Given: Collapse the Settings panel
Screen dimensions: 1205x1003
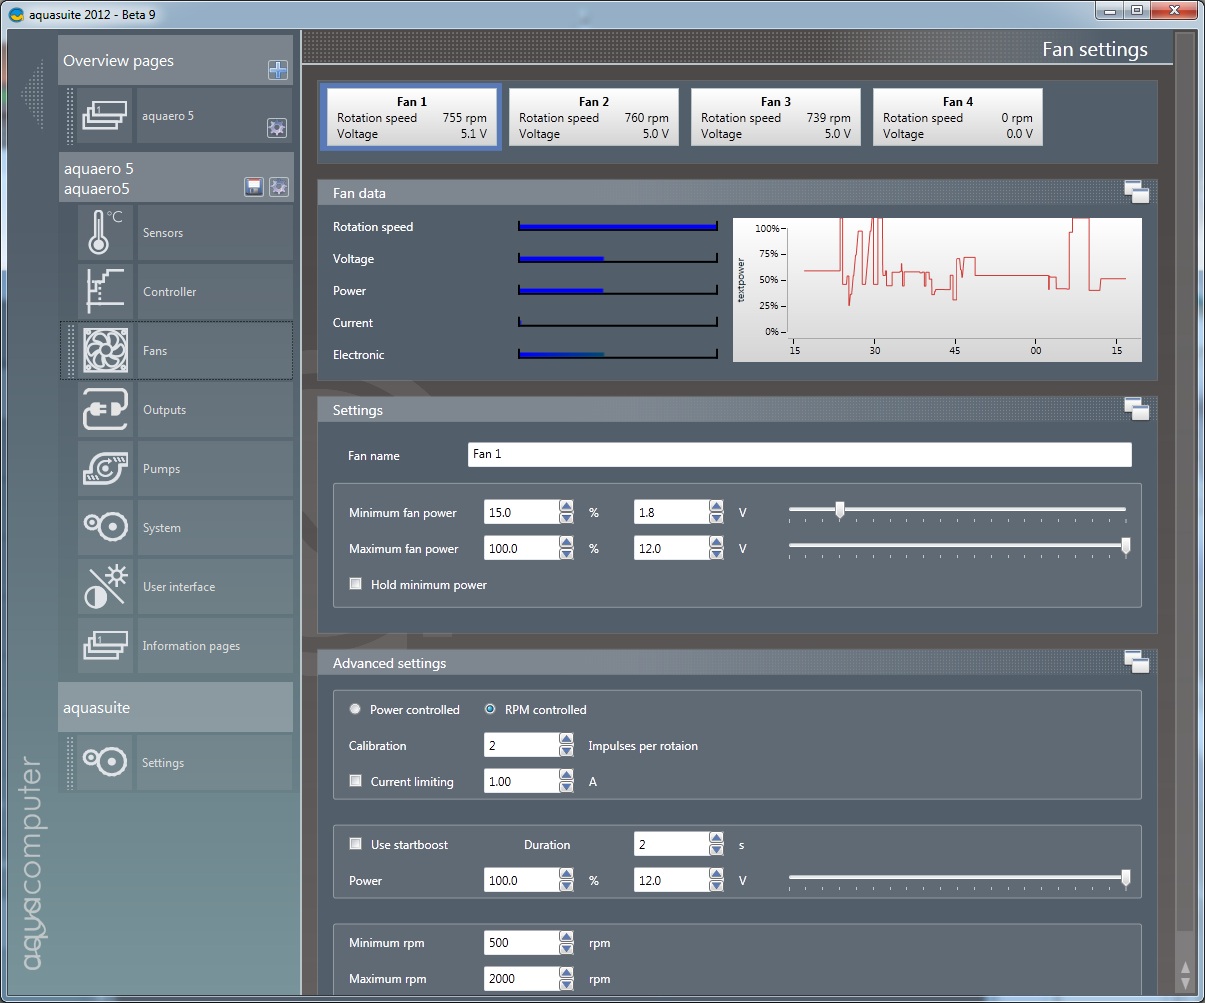Looking at the screenshot, I should point(1136,409).
